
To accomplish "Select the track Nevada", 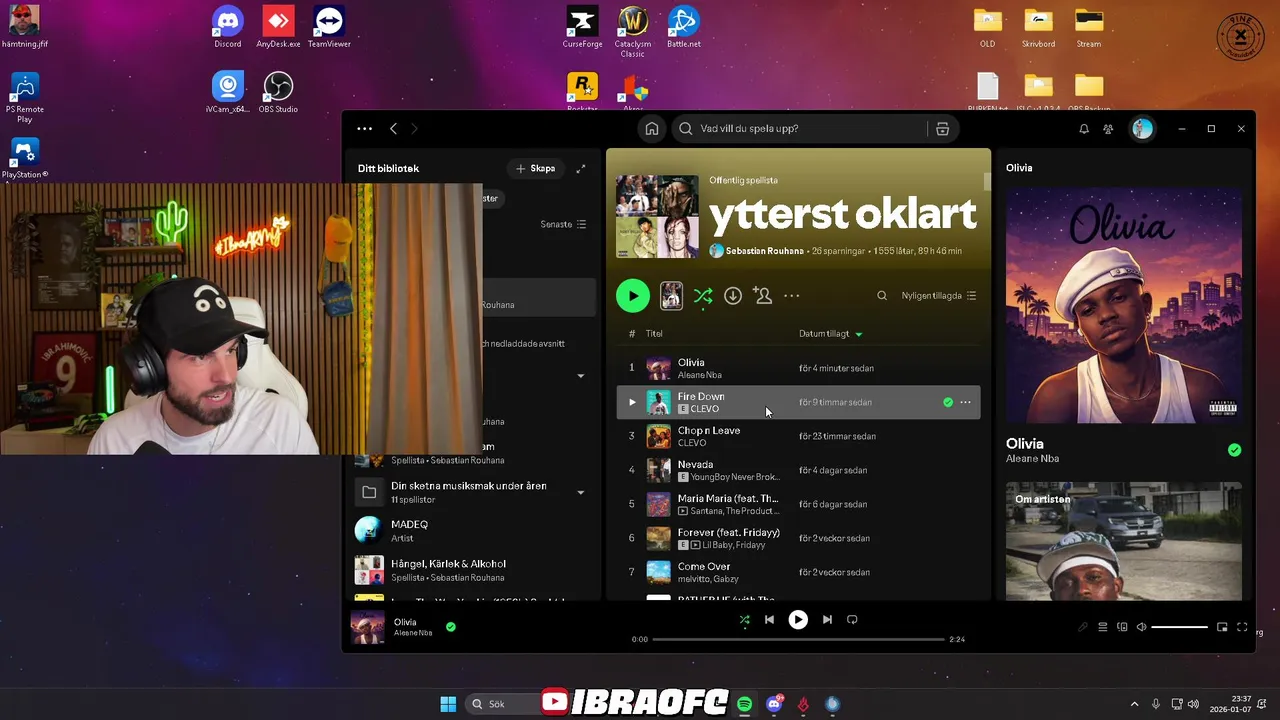I will pos(798,470).
